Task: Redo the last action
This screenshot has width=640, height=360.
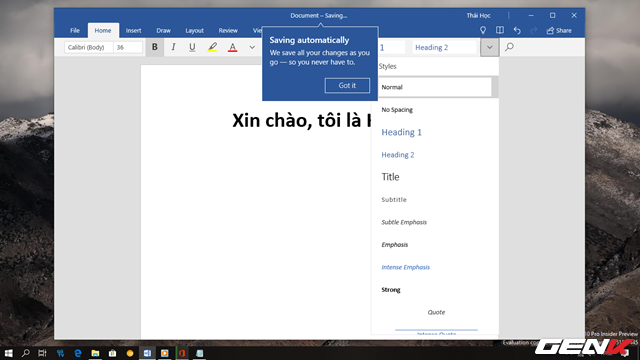Action: click(x=533, y=30)
